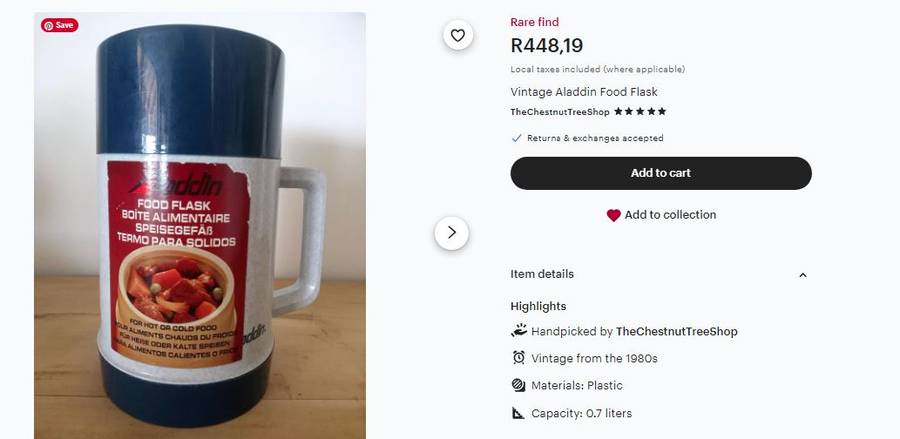Click the returns accepted checkmark icon
The height and width of the screenshot is (439, 900).
[x=516, y=138]
